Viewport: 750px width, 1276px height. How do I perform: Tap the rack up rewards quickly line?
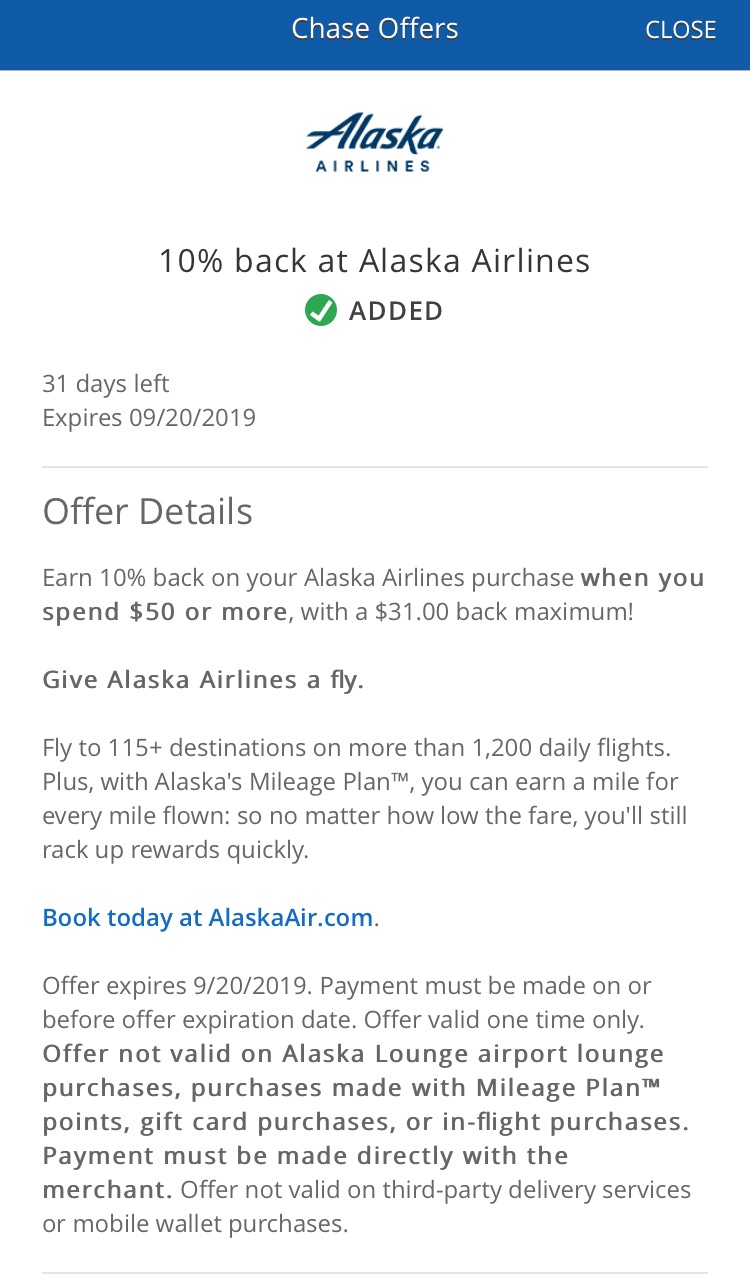click(175, 850)
